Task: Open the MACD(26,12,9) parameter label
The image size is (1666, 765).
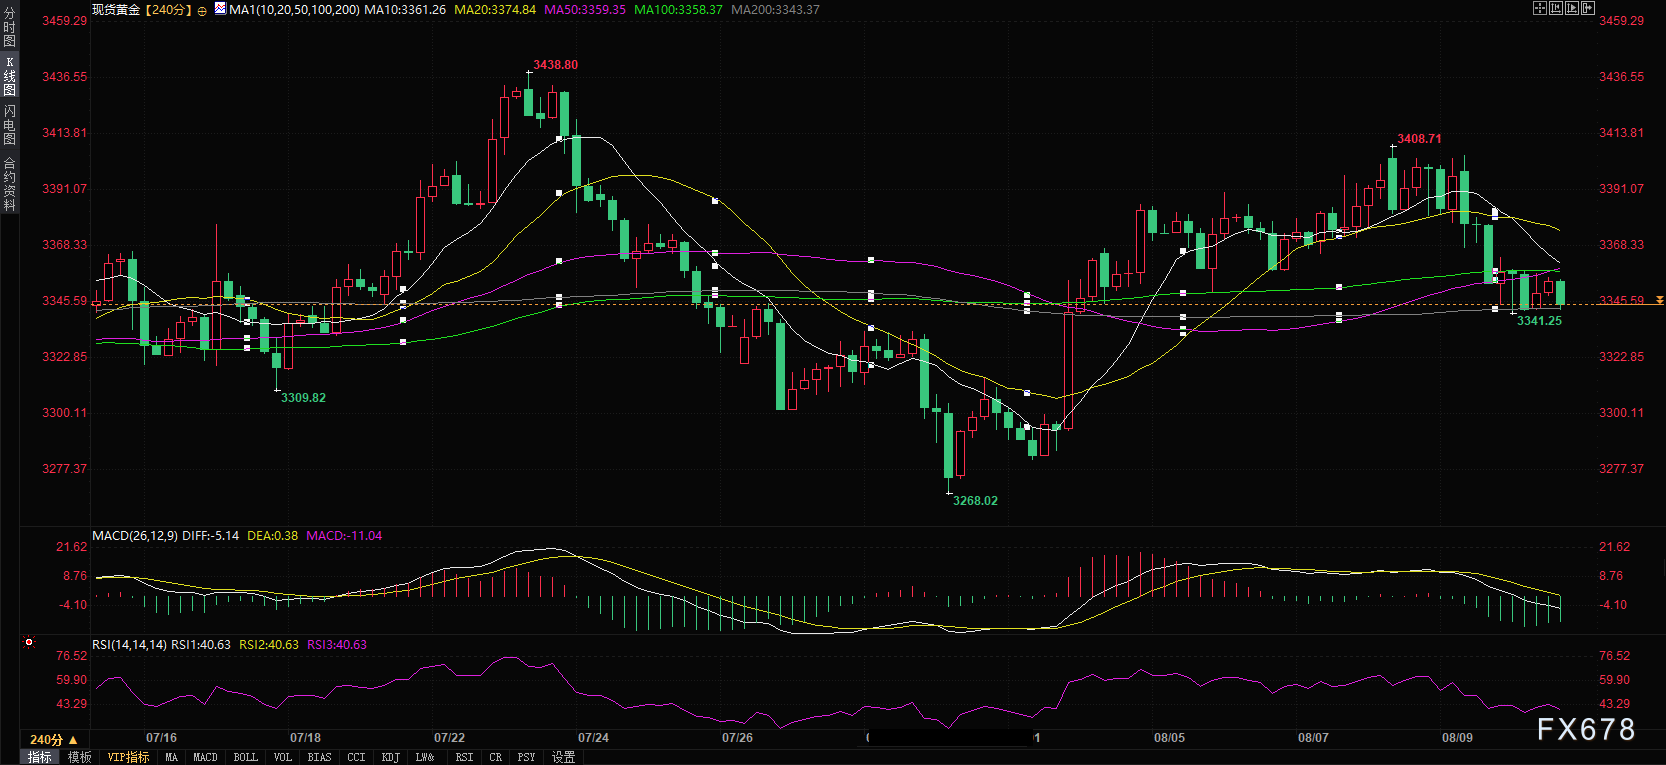Action: tap(135, 536)
